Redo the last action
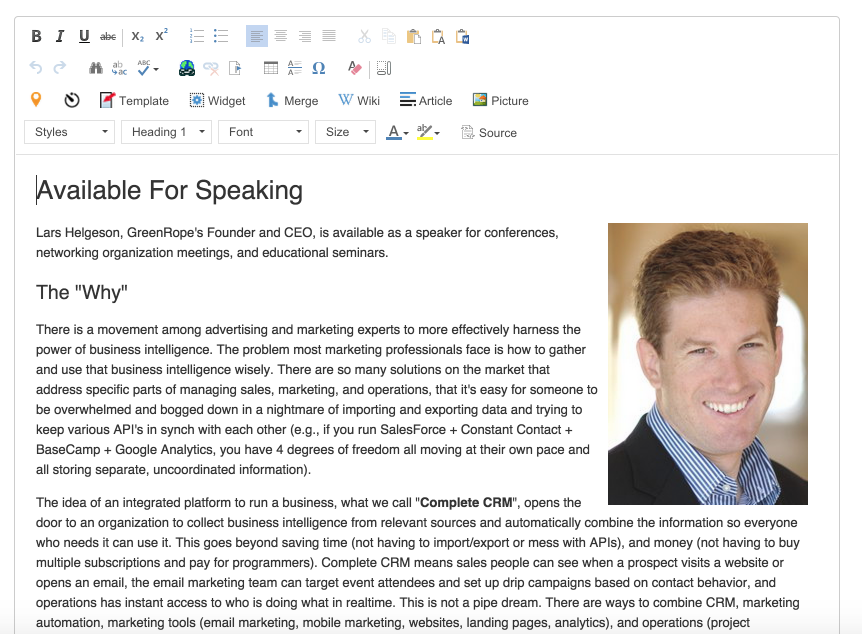 pos(59,68)
